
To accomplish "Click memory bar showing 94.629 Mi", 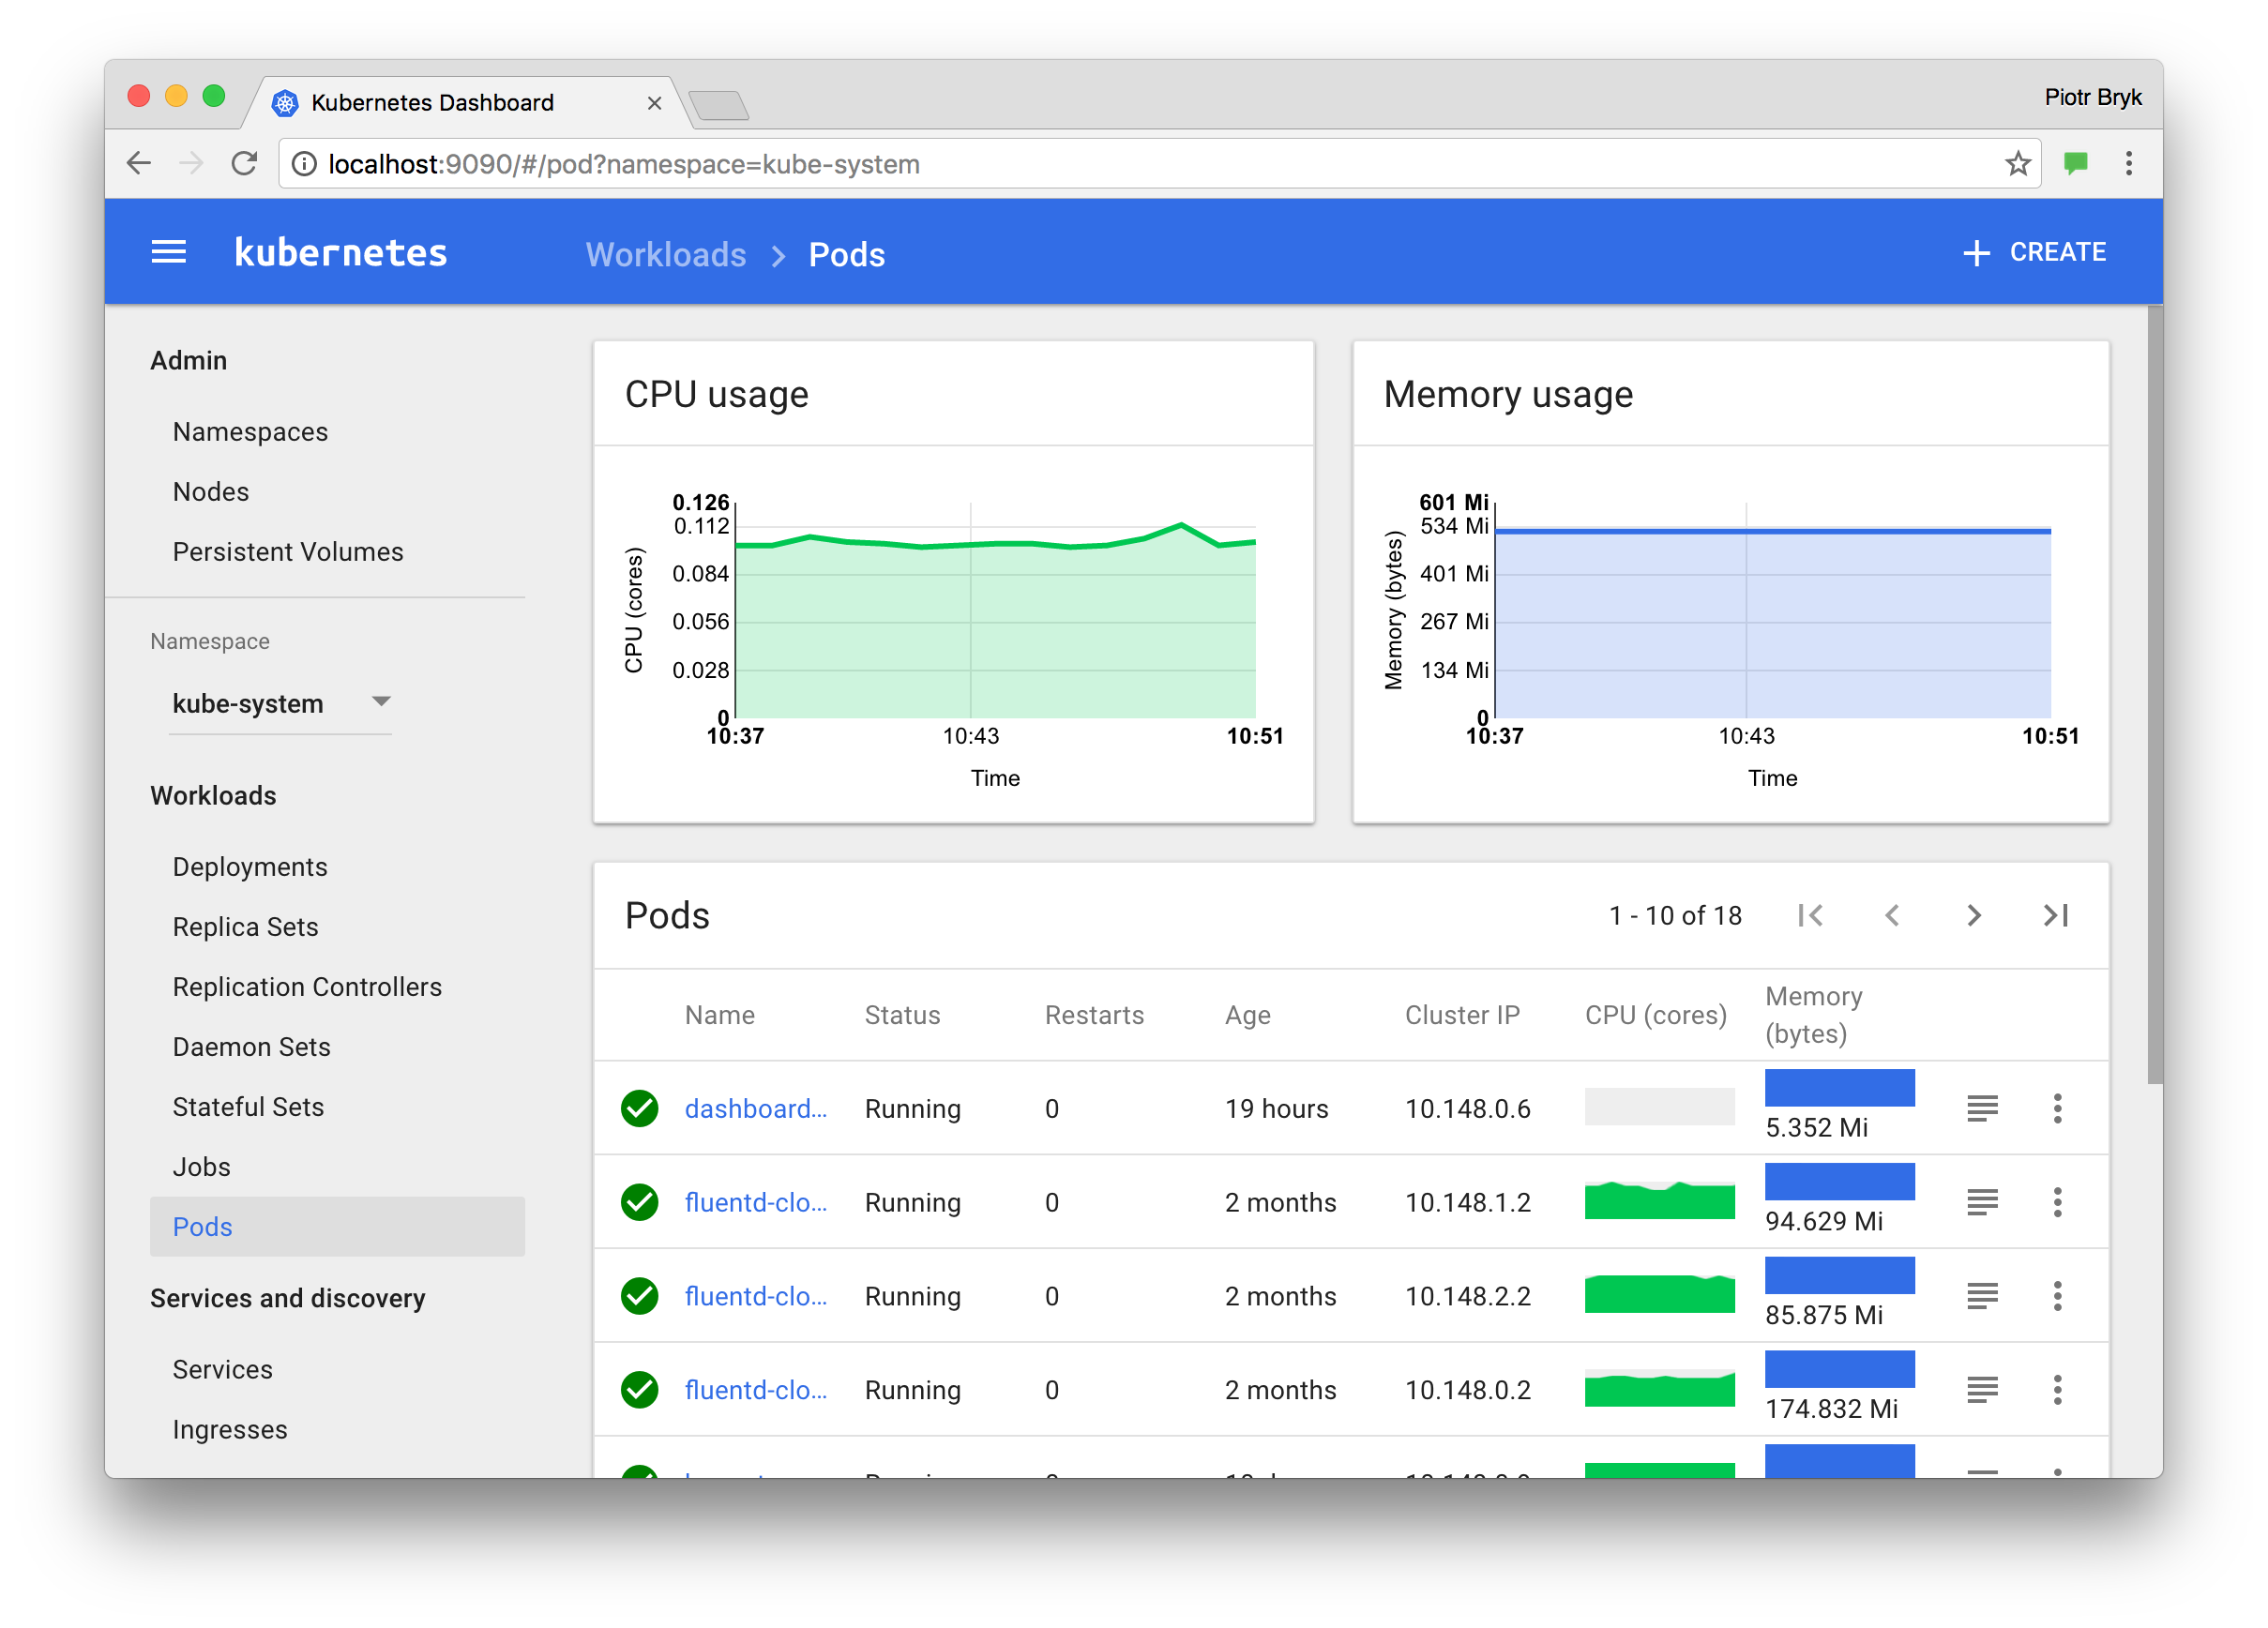I will pos(1839,1181).
